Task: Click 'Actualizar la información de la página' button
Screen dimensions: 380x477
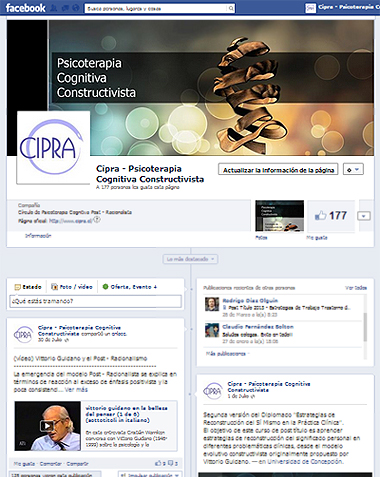Action: point(278,169)
